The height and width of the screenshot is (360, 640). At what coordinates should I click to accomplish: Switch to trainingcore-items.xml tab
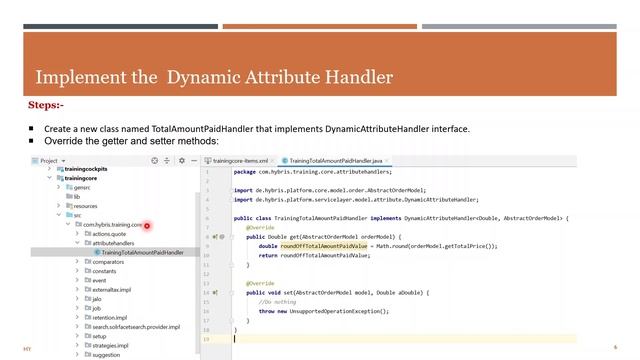pyautogui.click(x=240, y=161)
